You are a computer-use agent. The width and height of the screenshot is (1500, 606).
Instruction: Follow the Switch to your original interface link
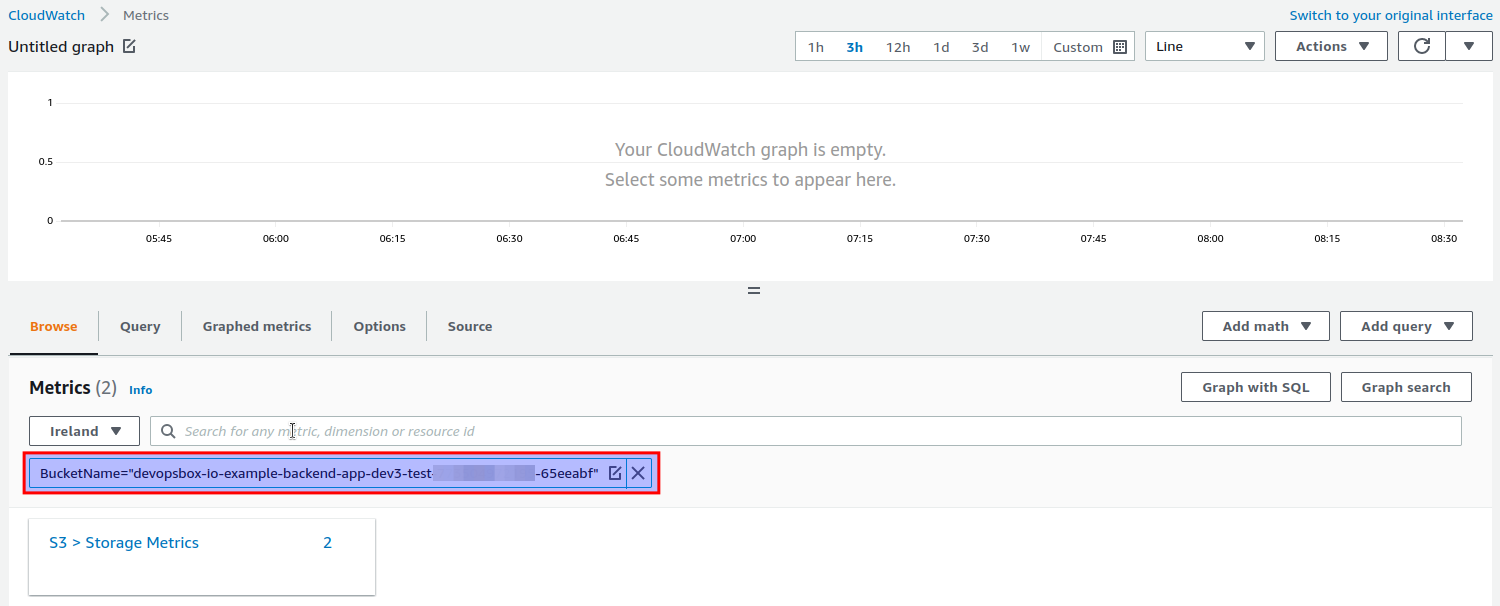click(1391, 15)
